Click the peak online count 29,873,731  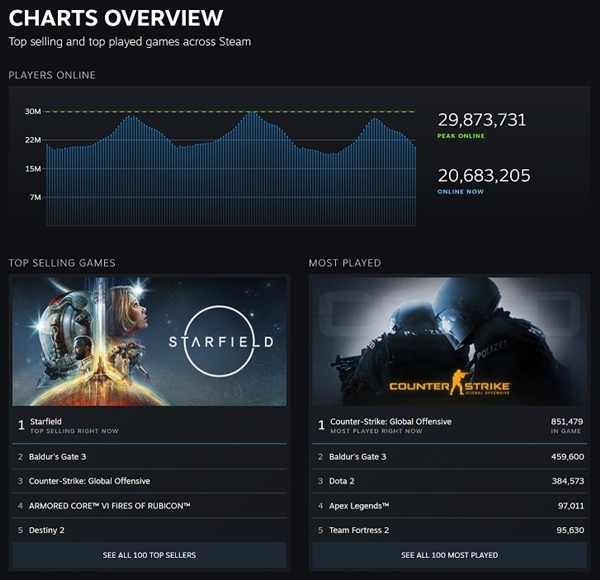click(482, 120)
